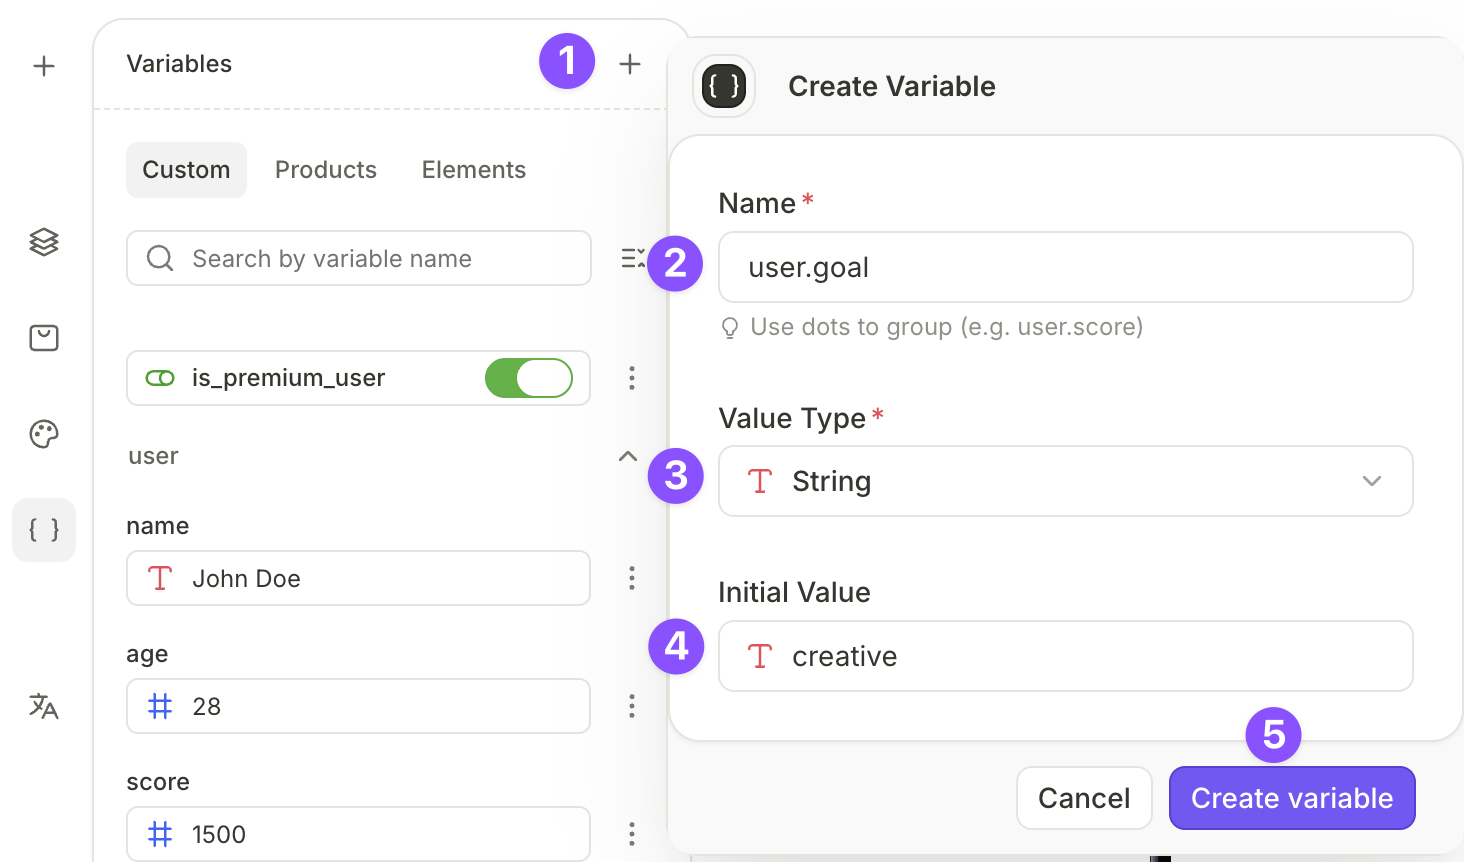The image size is (1464, 862).
Task: Click the Initial Value field with creative
Action: pyautogui.click(x=1066, y=656)
